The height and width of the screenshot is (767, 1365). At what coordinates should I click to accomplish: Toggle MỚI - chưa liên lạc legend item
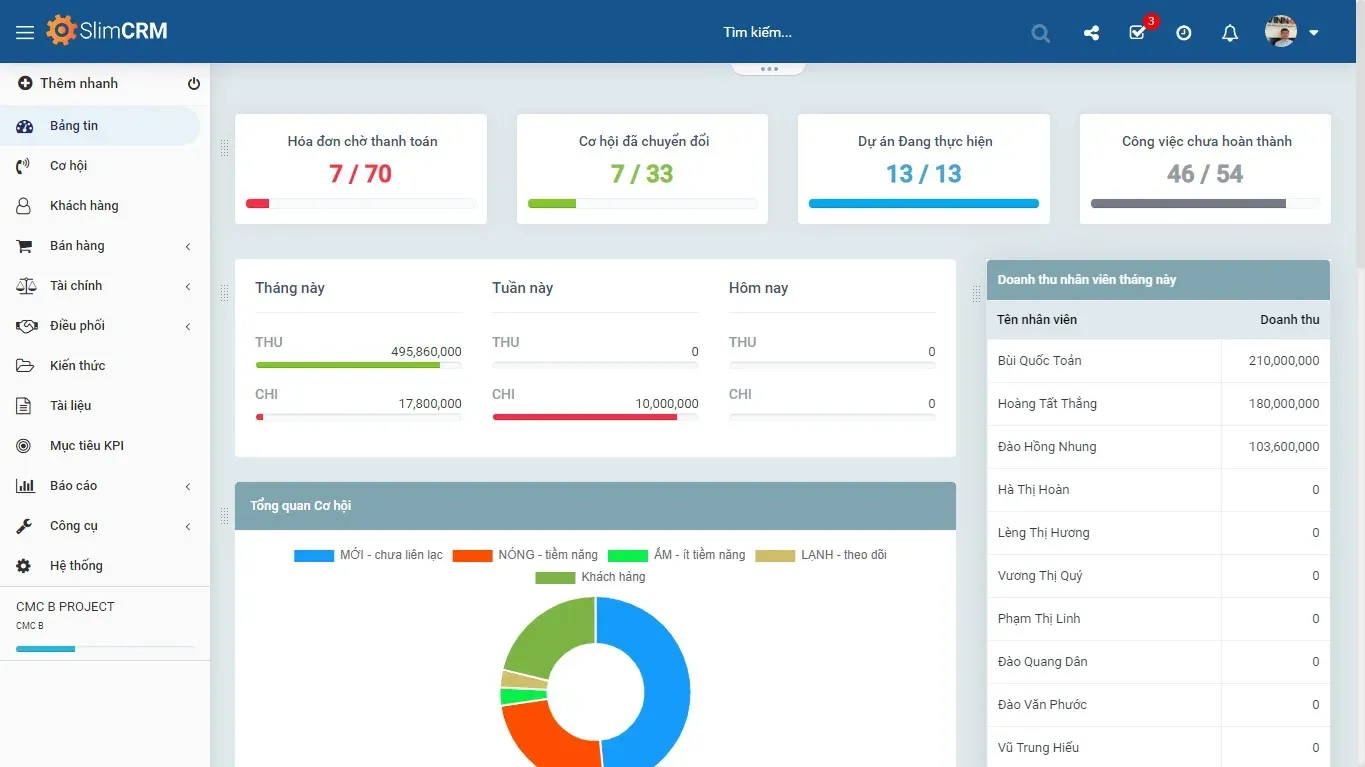coord(368,555)
